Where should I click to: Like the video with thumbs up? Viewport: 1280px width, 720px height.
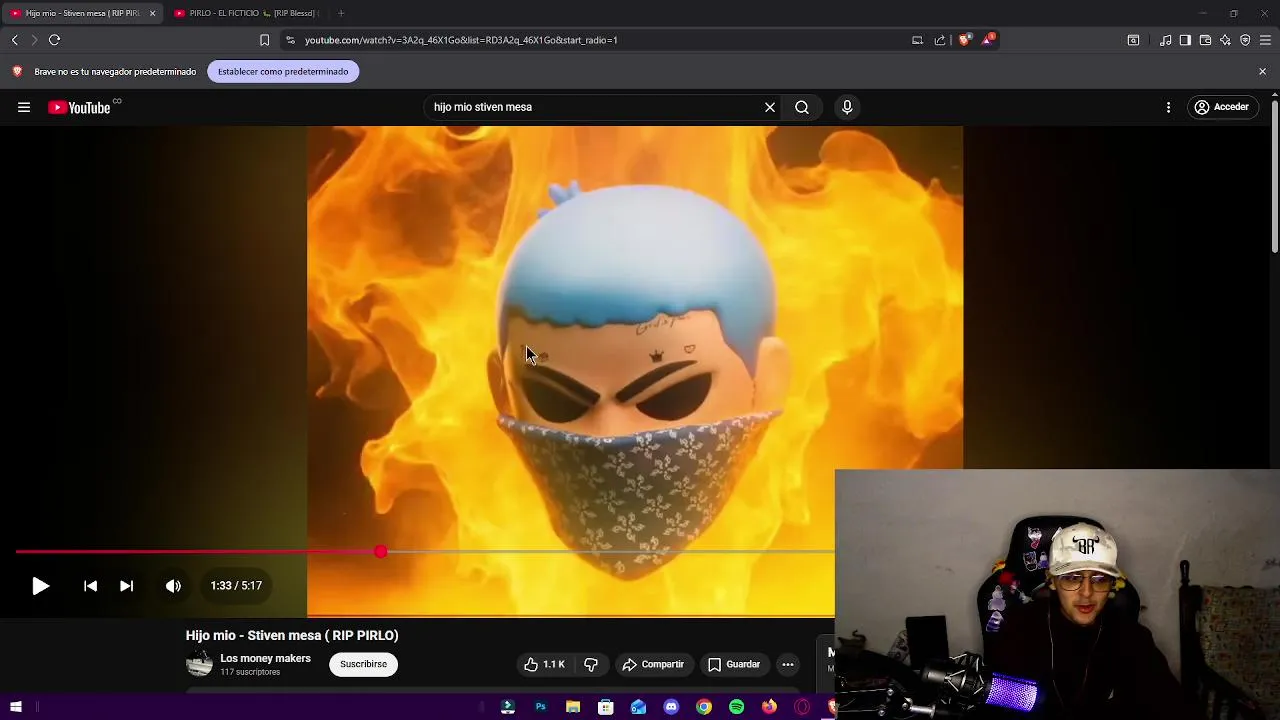[x=545, y=664]
